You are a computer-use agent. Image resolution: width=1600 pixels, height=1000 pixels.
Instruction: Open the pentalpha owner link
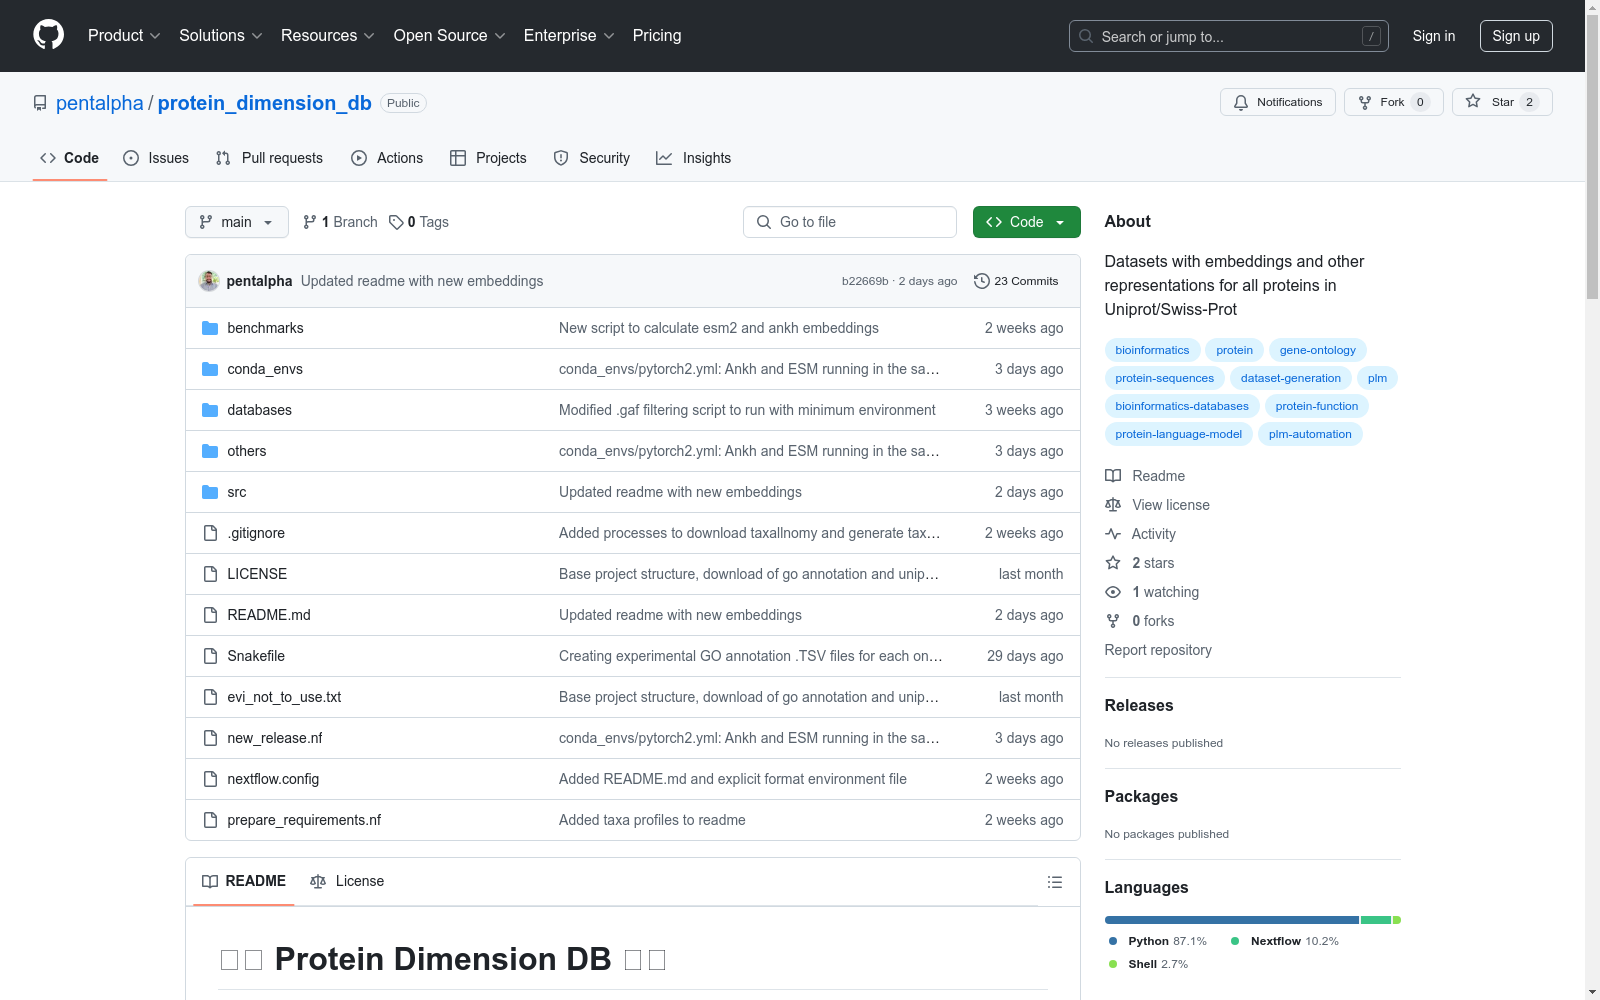(x=100, y=103)
